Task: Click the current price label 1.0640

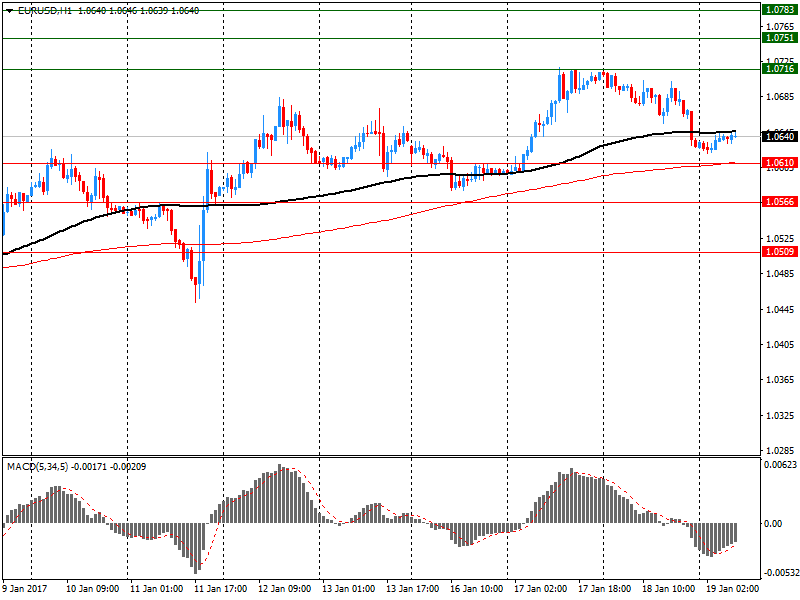Action: (x=780, y=136)
